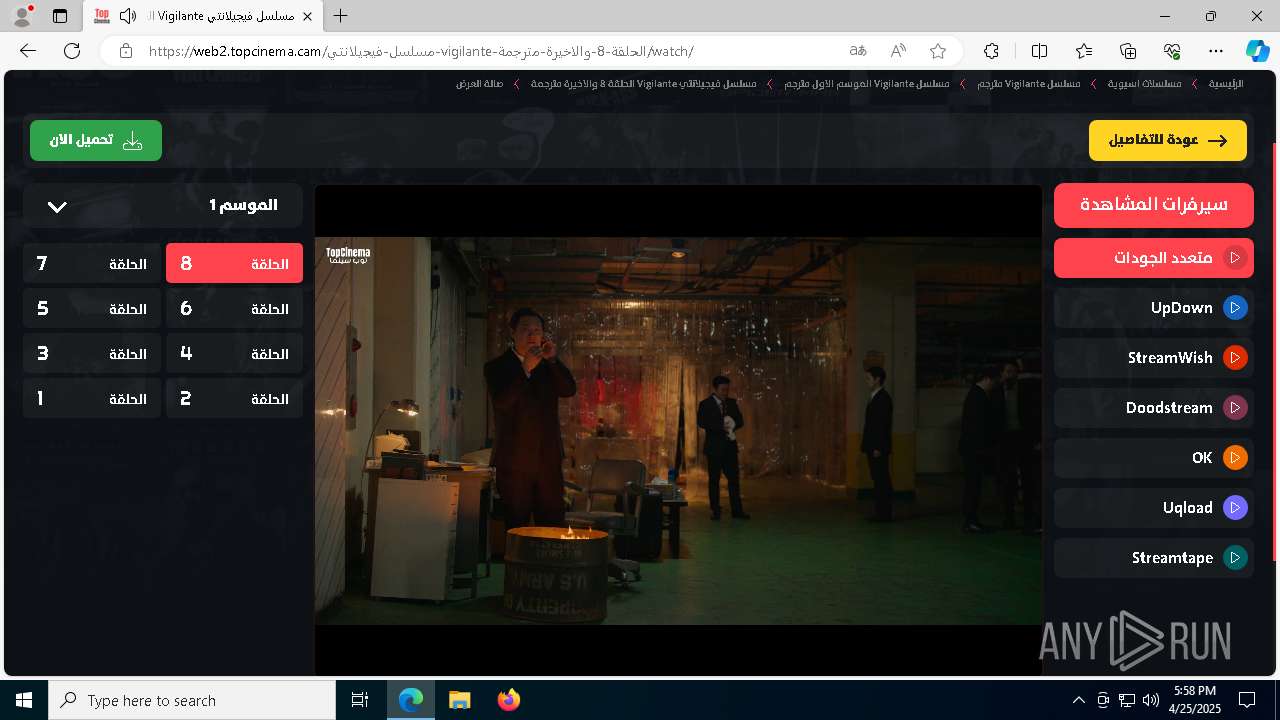Open episode 8
Screen dimensions: 1280x720
click(234, 264)
